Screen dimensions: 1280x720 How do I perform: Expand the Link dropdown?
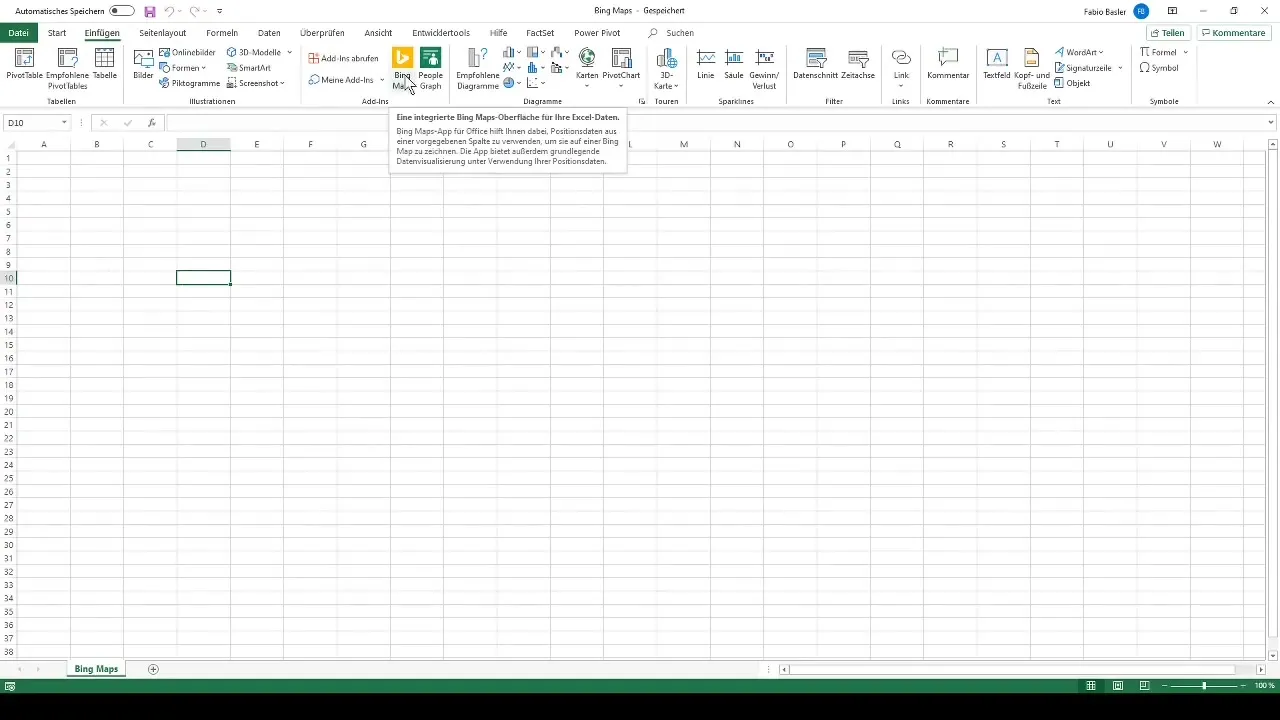pyautogui.click(x=901, y=86)
